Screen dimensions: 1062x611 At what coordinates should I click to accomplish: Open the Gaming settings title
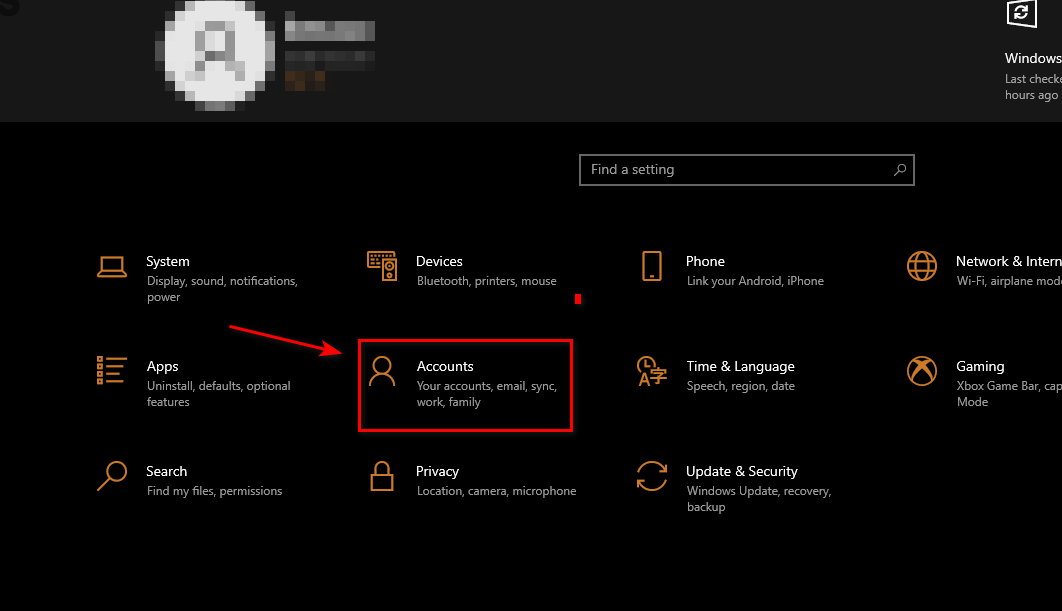coord(980,366)
